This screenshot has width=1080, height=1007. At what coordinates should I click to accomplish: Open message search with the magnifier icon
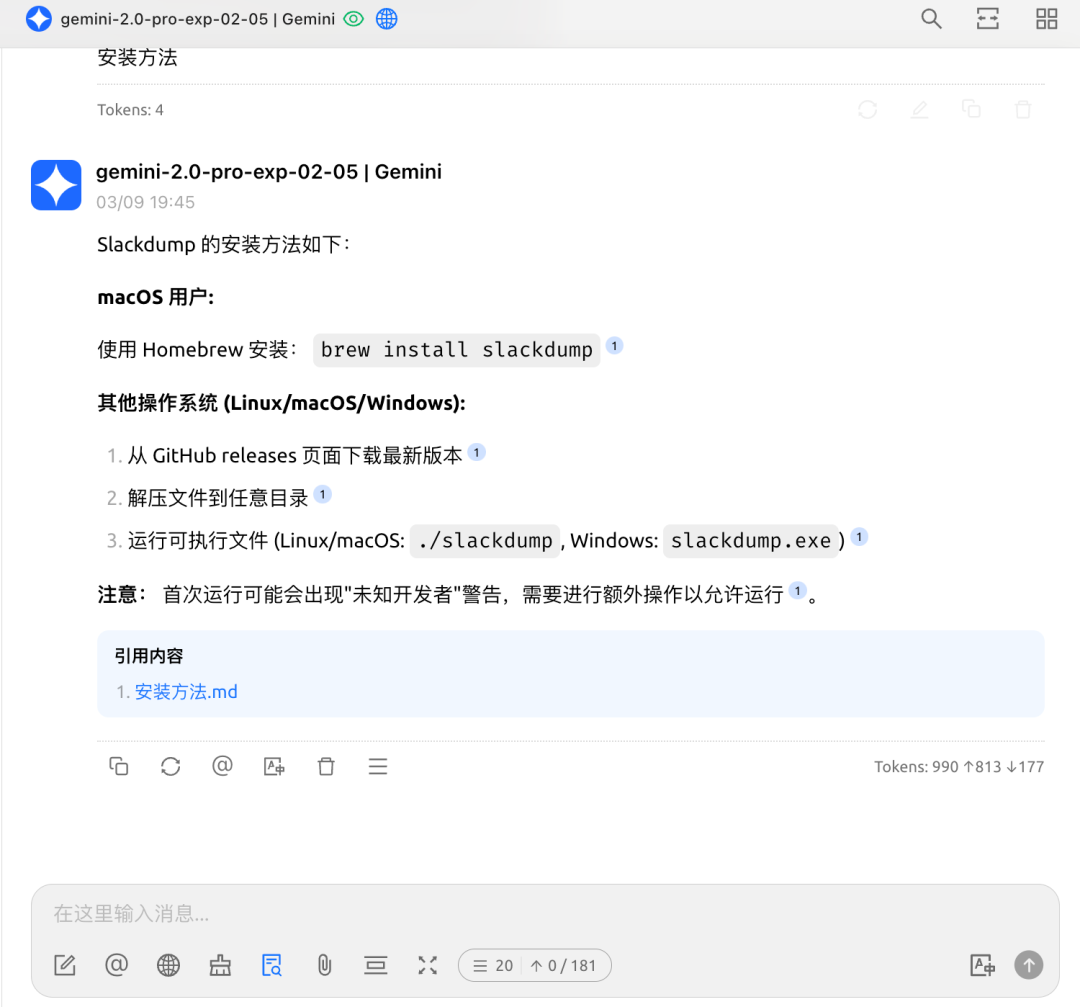931,19
